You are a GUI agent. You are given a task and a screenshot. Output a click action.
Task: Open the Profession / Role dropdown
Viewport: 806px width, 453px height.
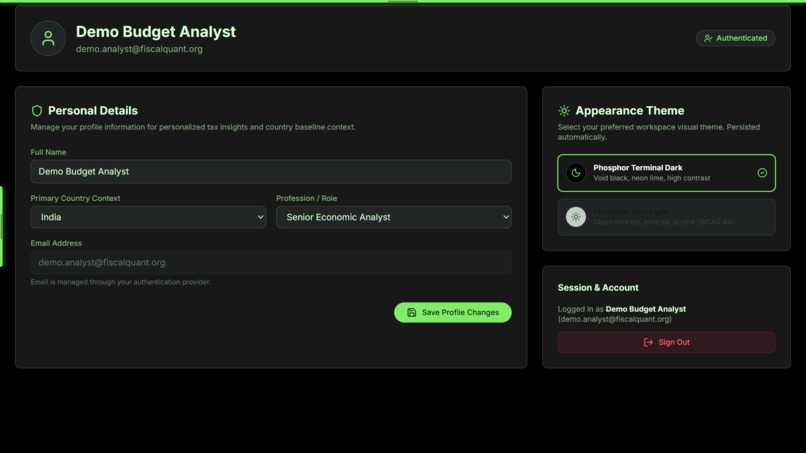tap(394, 217)
